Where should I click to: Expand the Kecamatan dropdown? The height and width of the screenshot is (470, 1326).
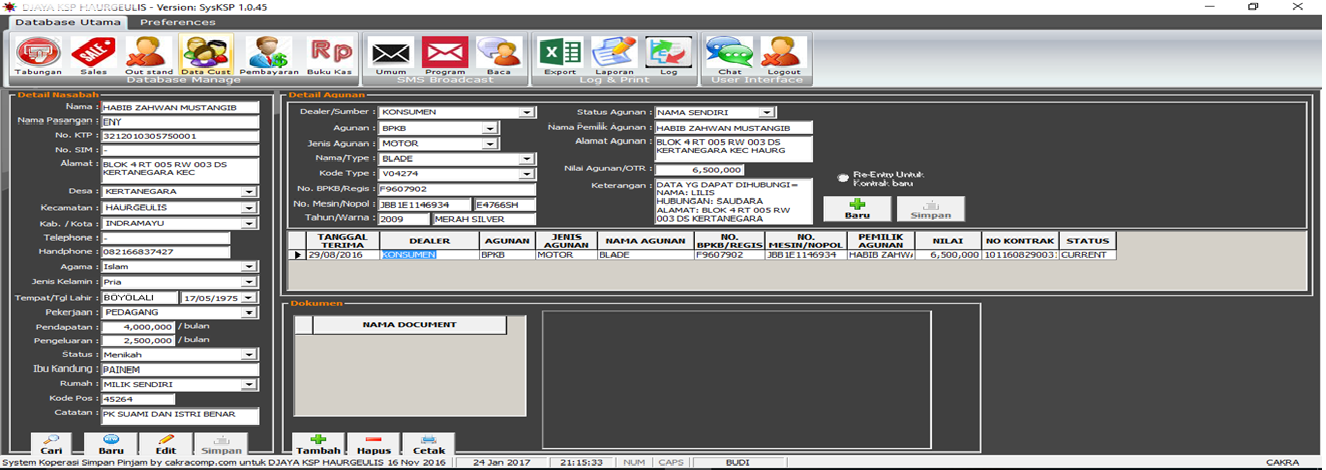(249, 208)
